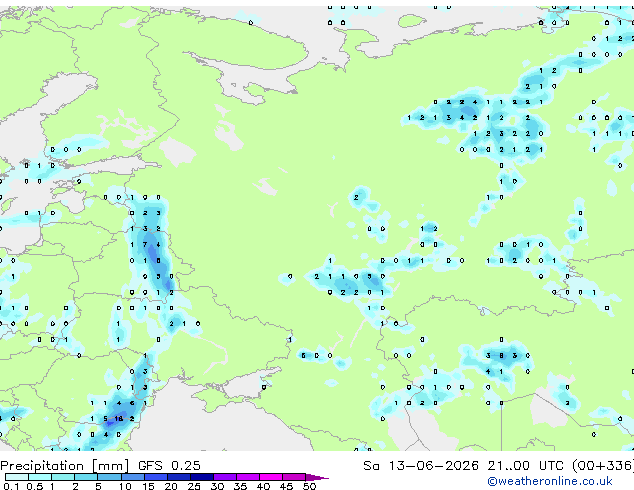Click the 'Sa 13-06-2026' date text
Viewport: 634px width, 490px height.
[x=421, y=466]
